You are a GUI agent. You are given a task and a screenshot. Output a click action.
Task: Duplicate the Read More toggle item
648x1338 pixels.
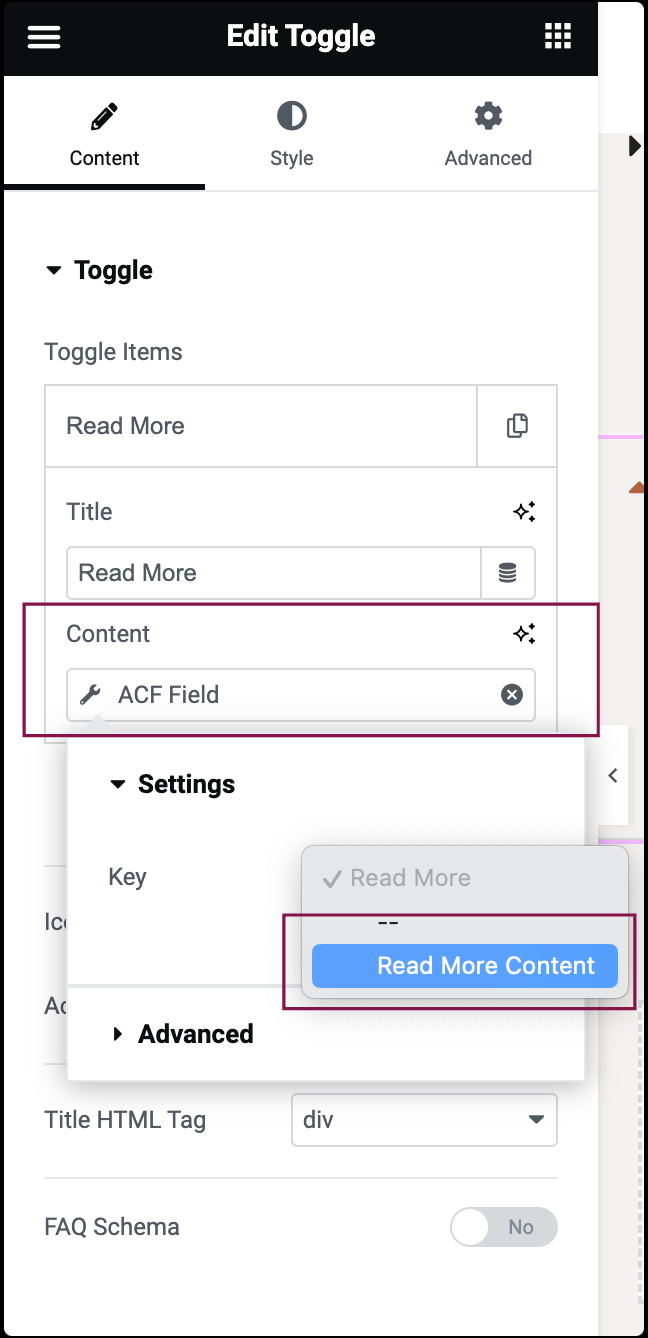tap(517, 425)
